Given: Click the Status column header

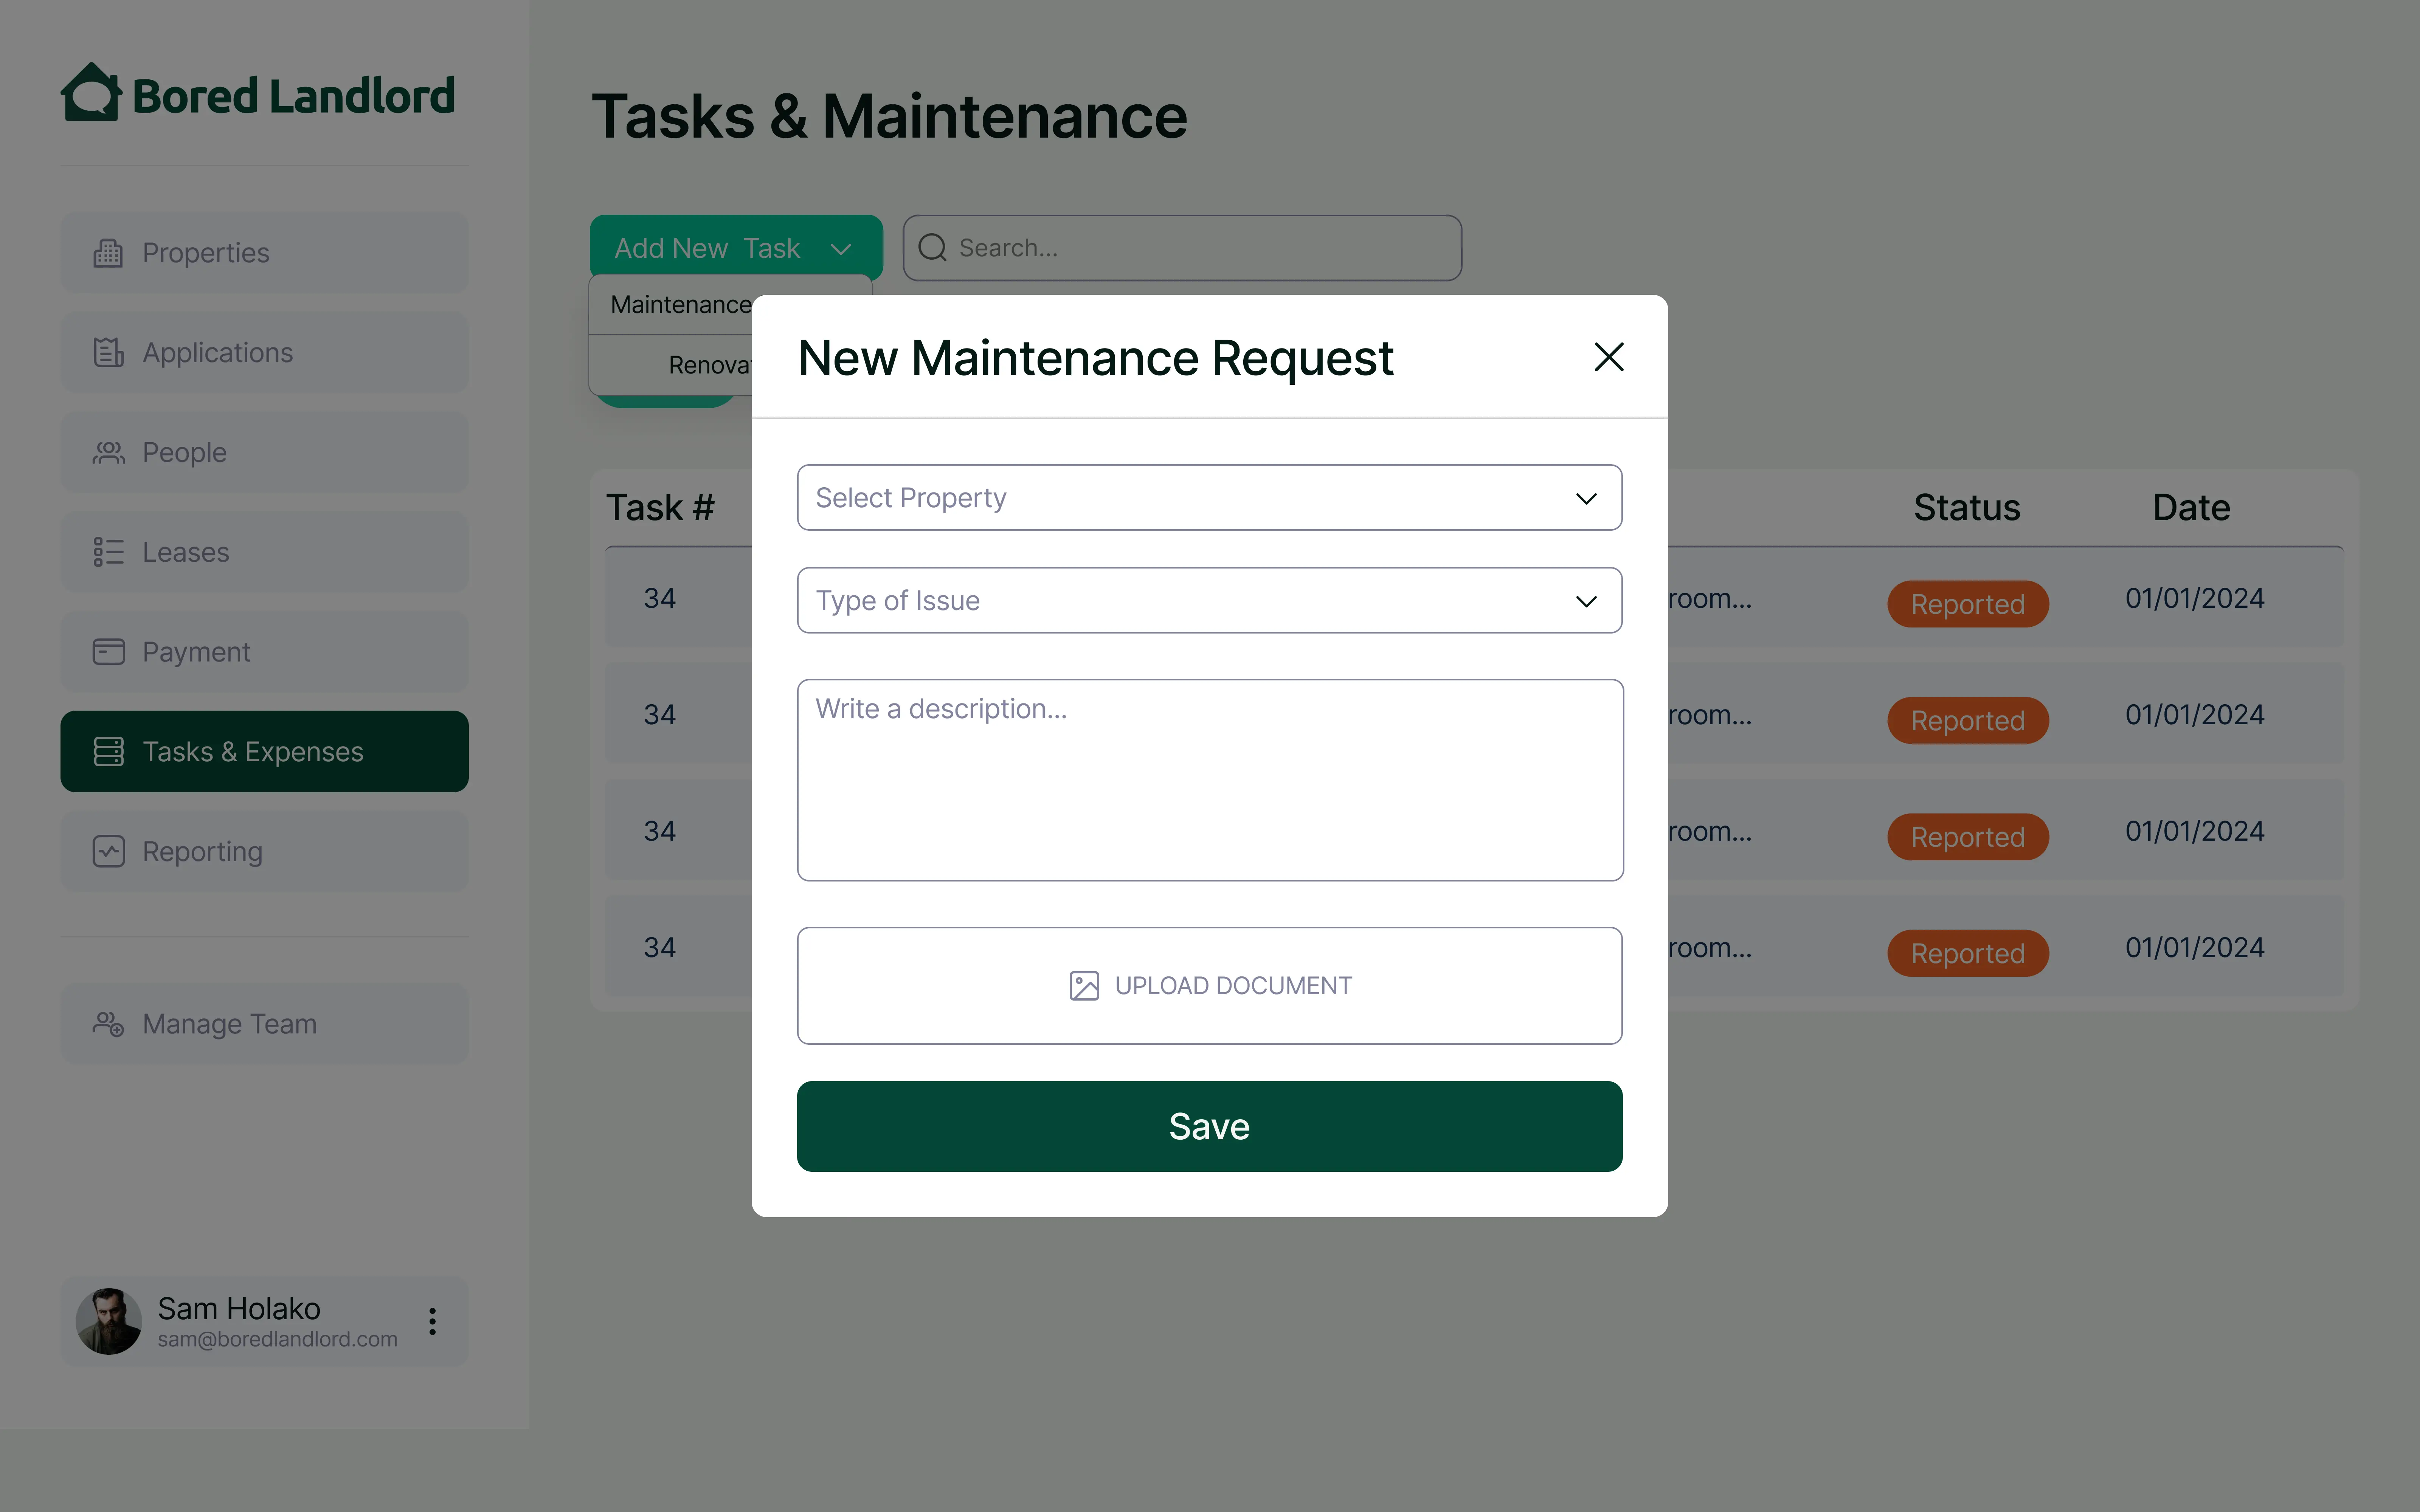Looking at the screenshot, I should [x=1967, y=508].
